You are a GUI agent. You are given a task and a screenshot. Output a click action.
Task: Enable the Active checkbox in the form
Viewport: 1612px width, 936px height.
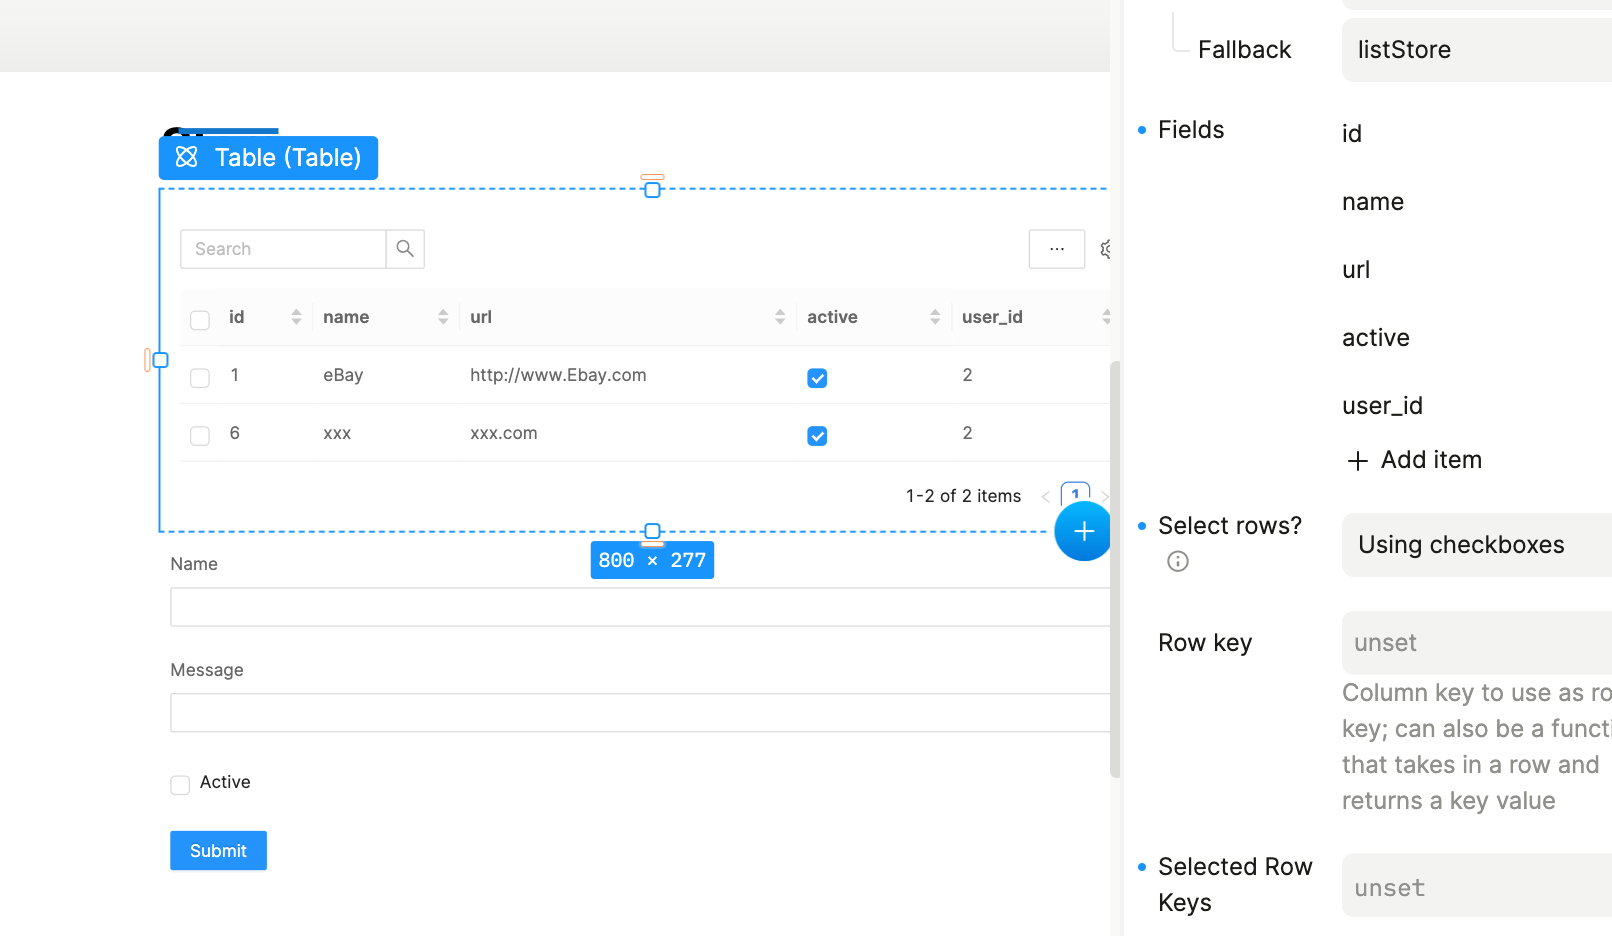pyautogui.click(x=180, y=785)
